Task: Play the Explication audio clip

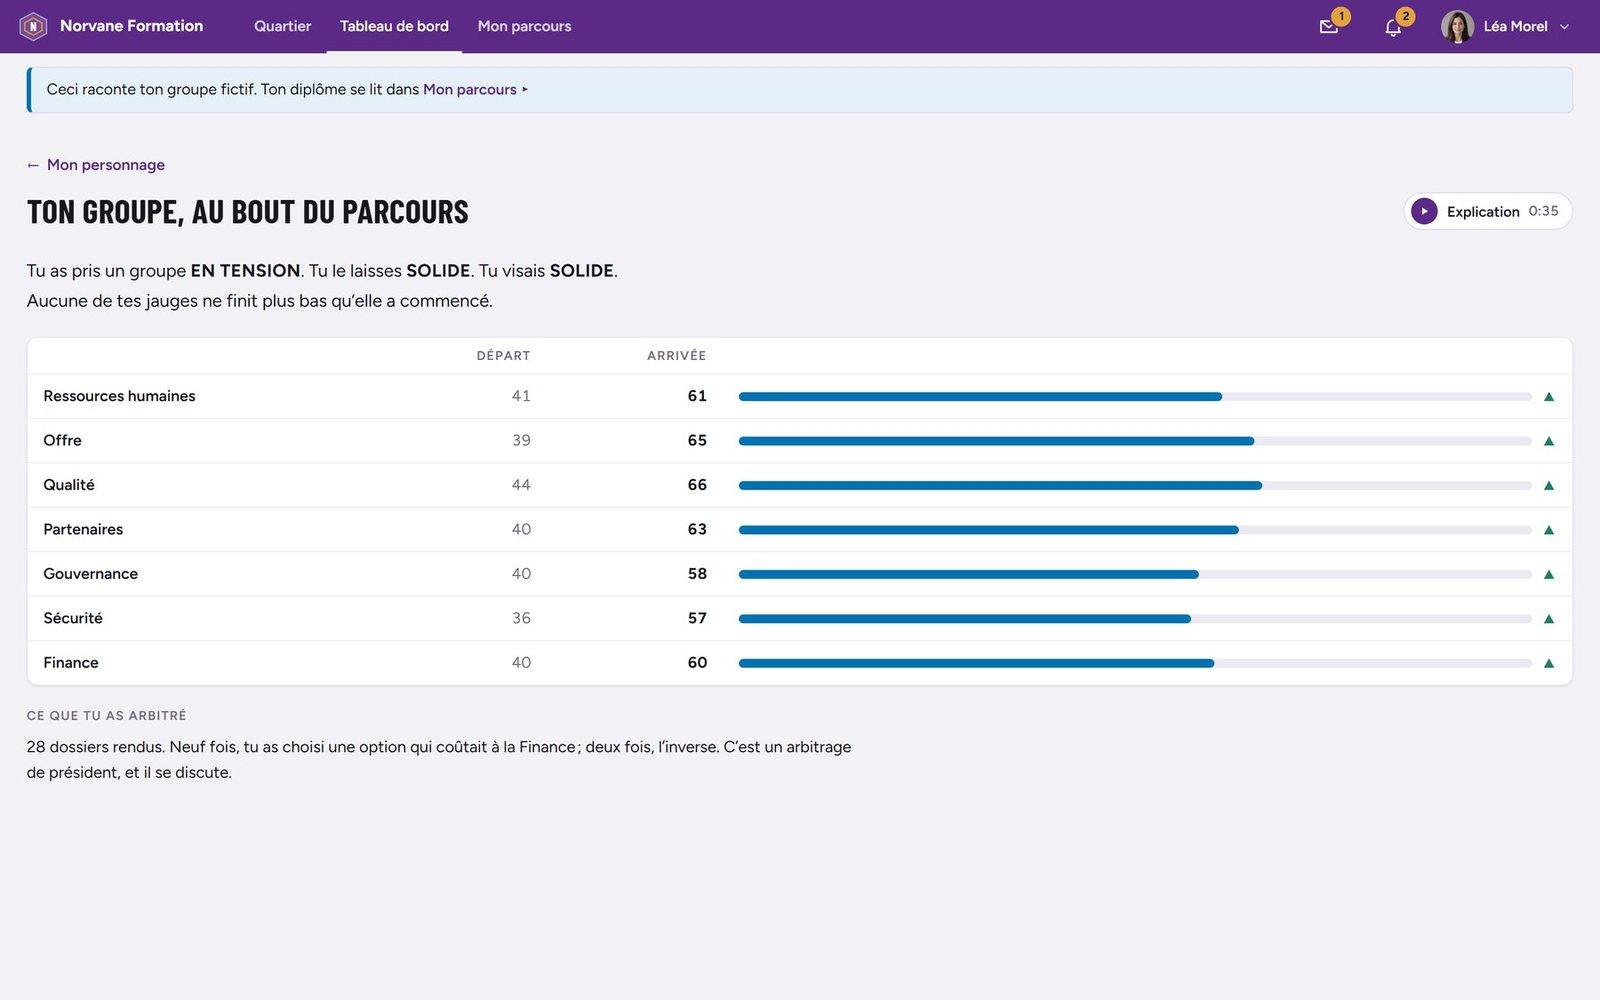Action: pos(1424,211)
